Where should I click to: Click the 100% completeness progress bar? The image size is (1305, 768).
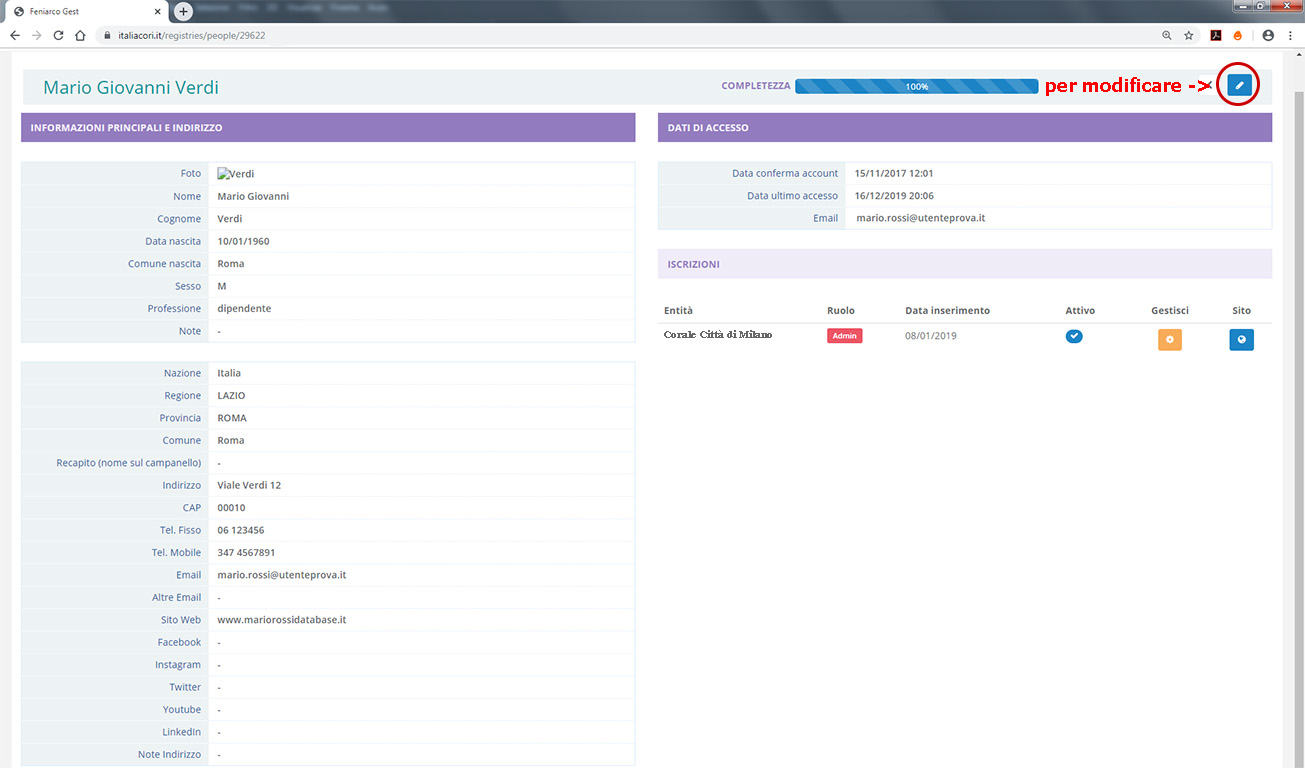pos(916,86)
